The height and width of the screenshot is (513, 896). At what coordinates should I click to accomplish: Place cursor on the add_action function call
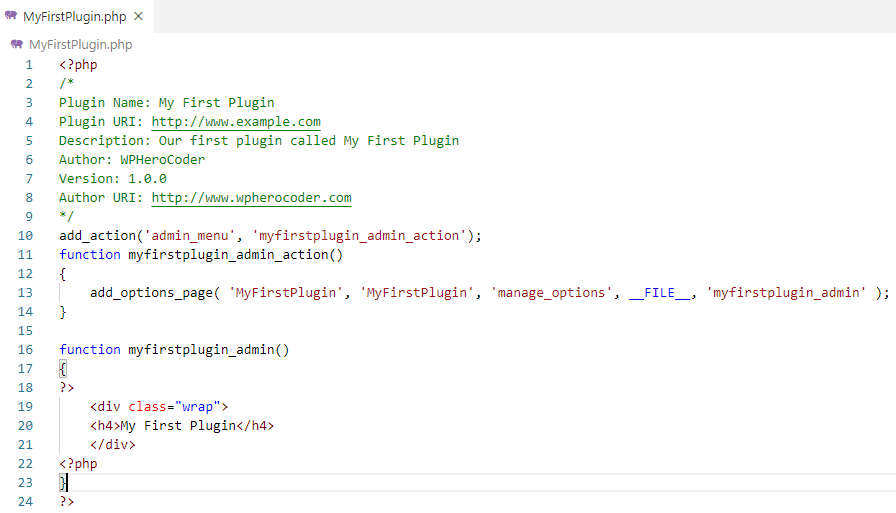point(97,236)
